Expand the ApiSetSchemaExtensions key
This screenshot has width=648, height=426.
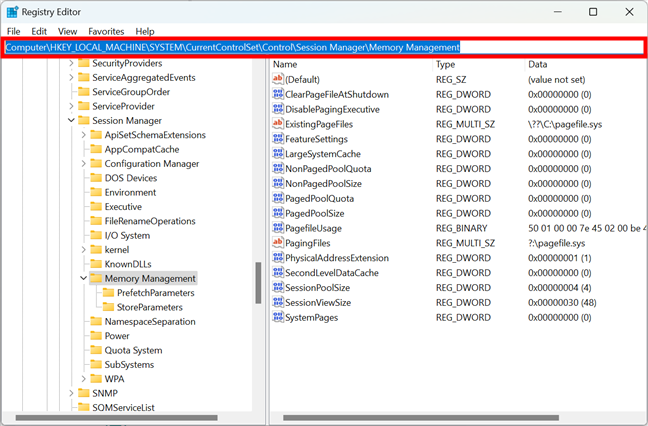pos(83,135)
